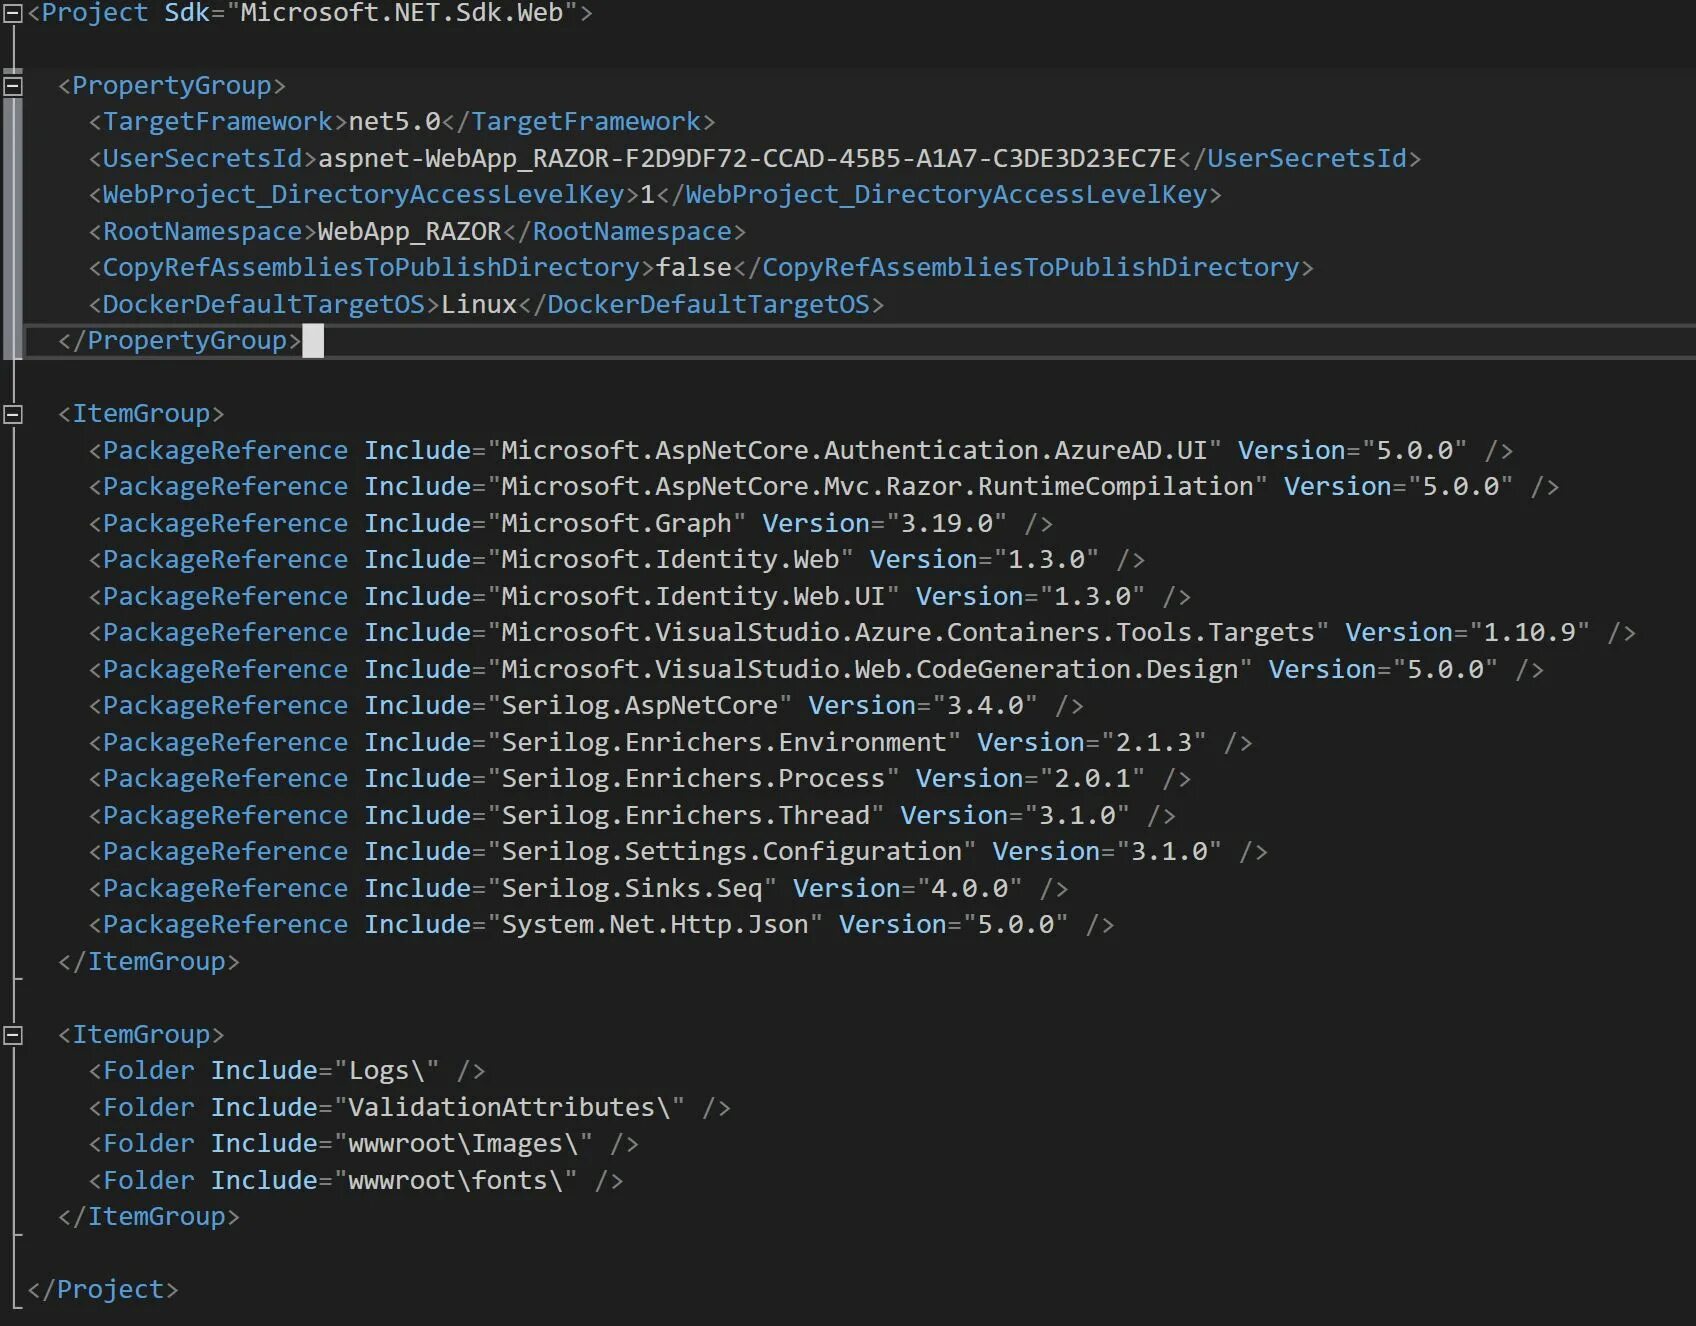Click version 3.4.0 of Serilog.AspNetCore
The image size is (1696, 1326).
point(985,705)
